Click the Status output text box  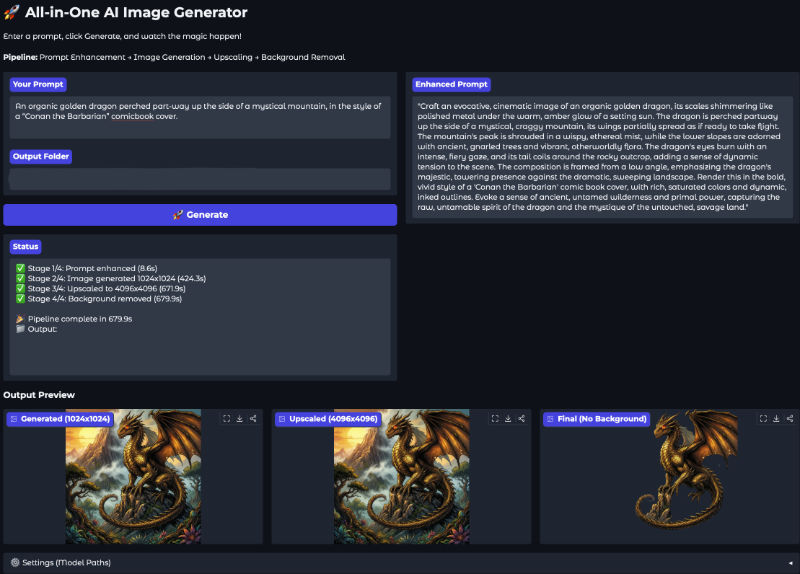coord(200,315)
